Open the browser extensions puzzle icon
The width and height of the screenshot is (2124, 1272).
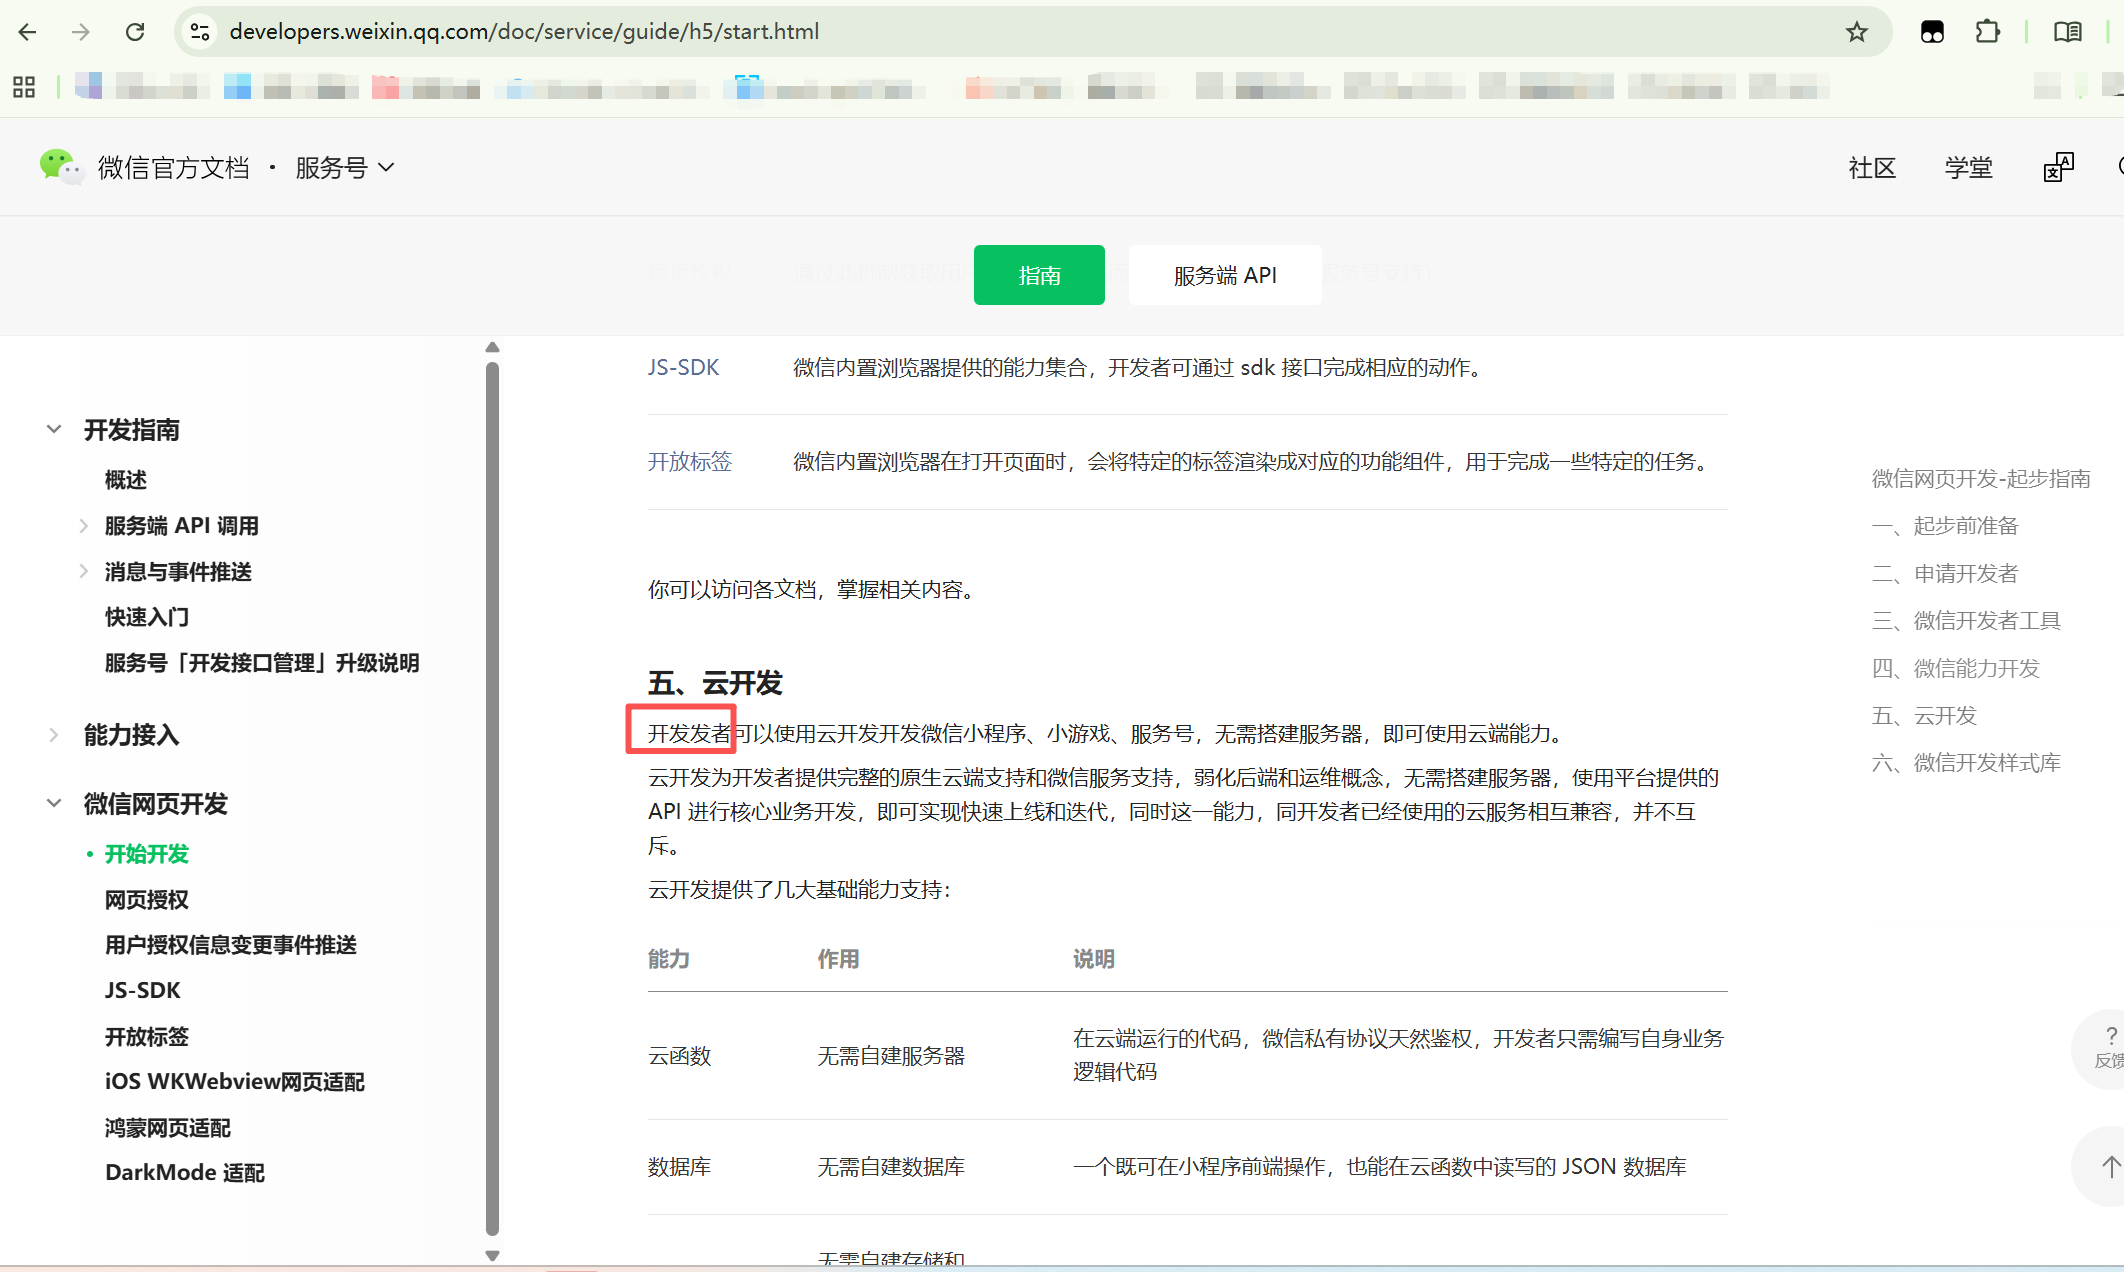pos(1987,32)
